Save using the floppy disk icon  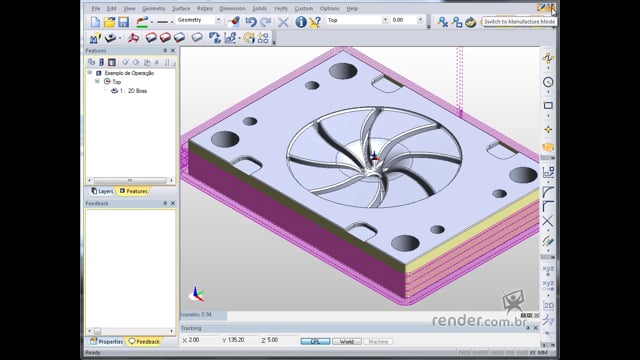pyautogui.click(x=123, y=22)
